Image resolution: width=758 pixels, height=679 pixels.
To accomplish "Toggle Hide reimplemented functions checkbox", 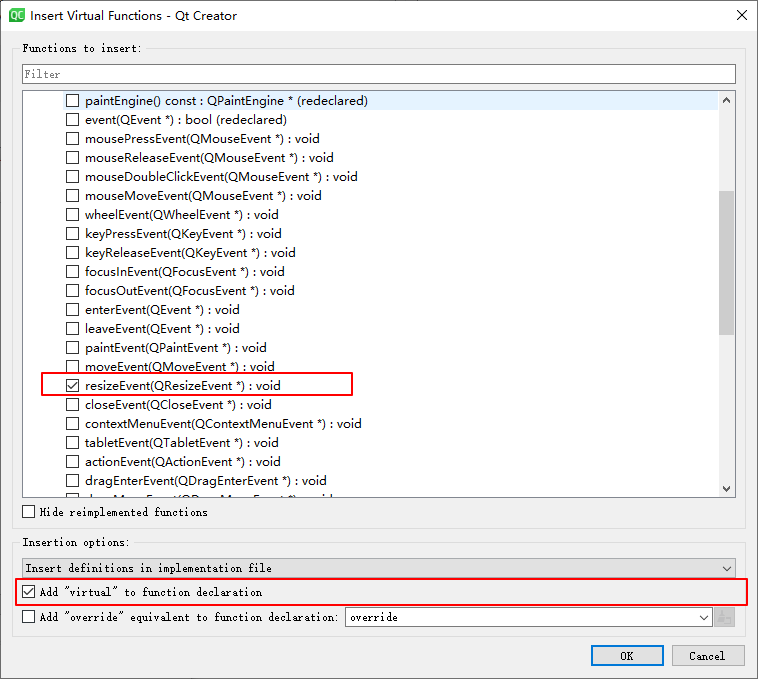I will coord(29,512).
